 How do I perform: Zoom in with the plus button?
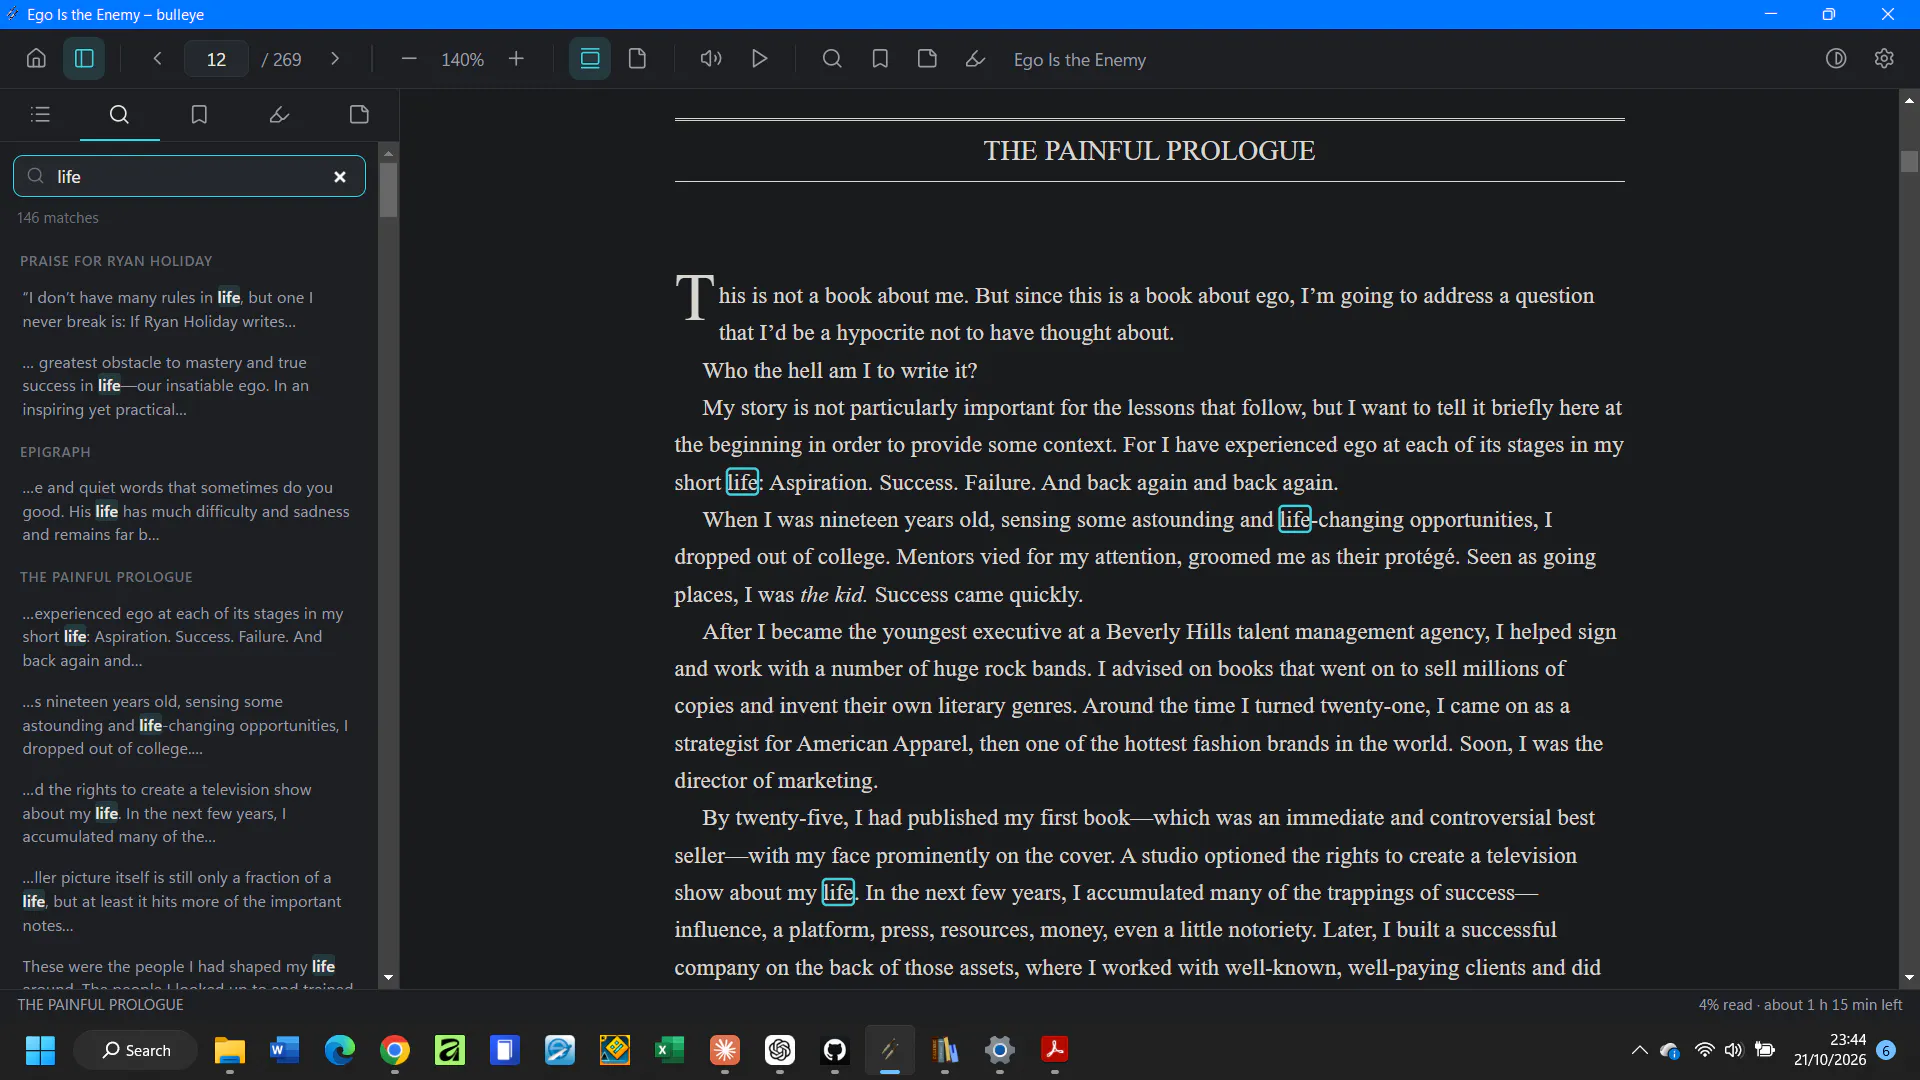pos(516,59)
